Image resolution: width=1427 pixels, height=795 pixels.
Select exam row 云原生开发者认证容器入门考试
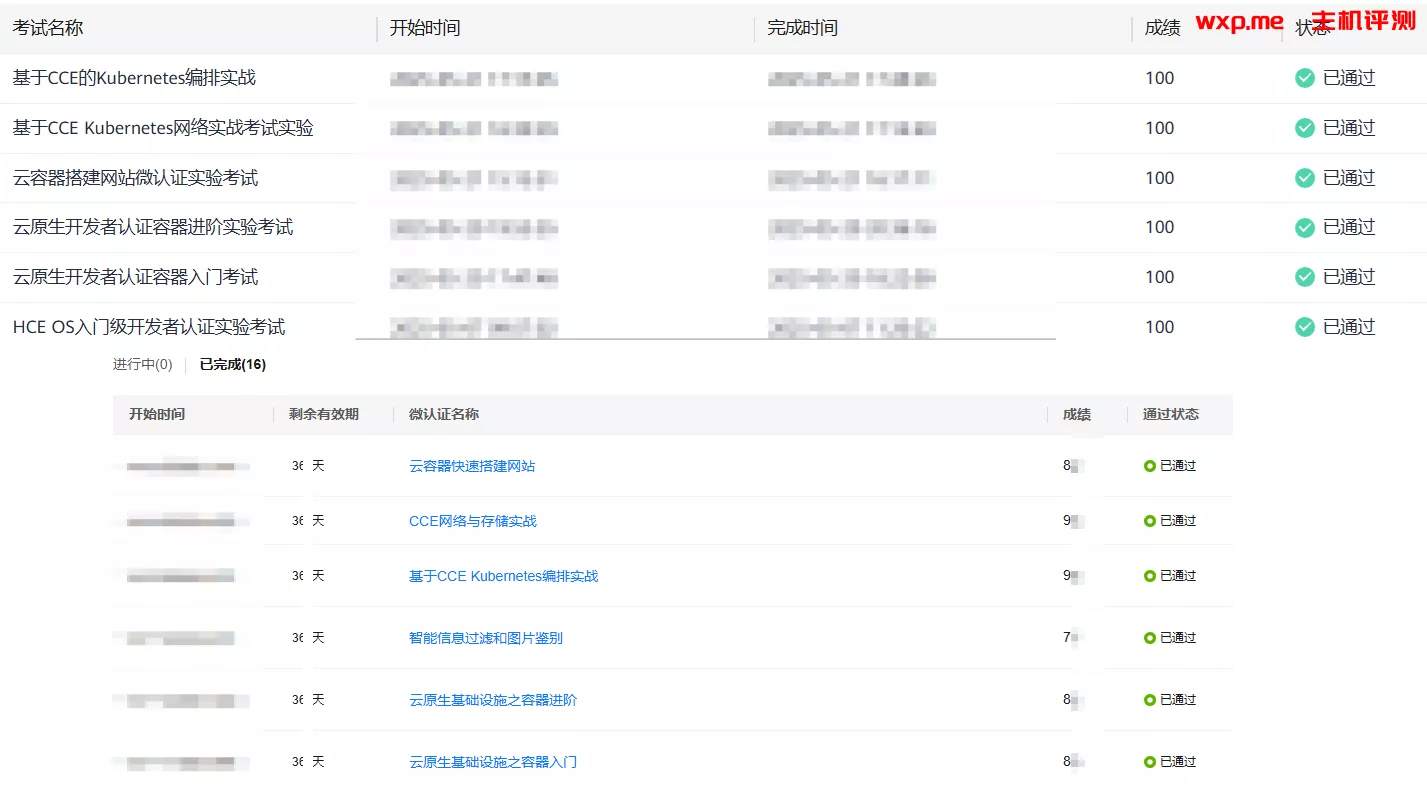pos(713,277)
